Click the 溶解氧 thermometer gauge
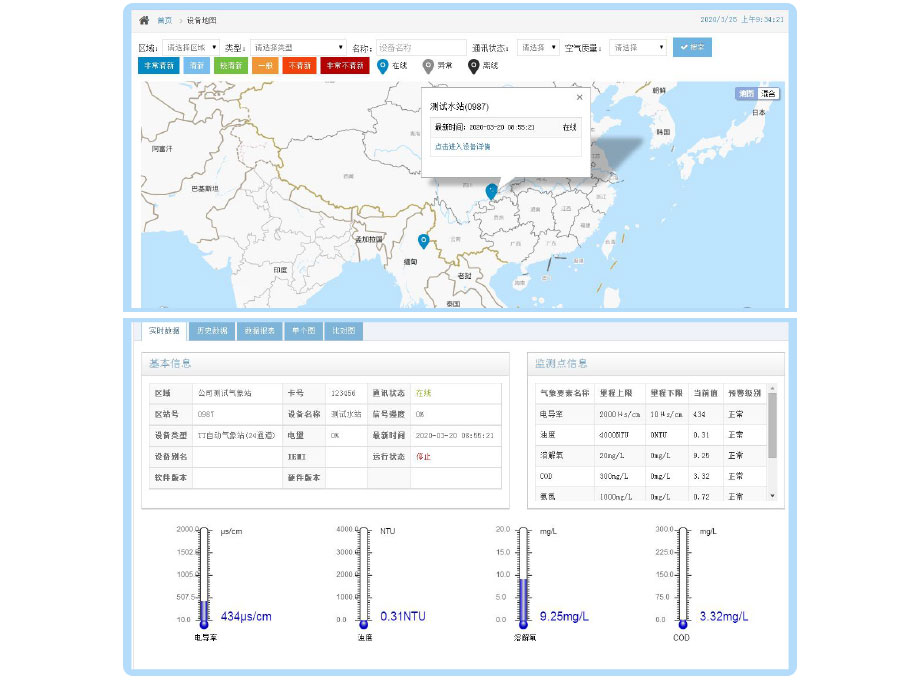Viewport: 920px width, 680px height. (x=523, y=577)
